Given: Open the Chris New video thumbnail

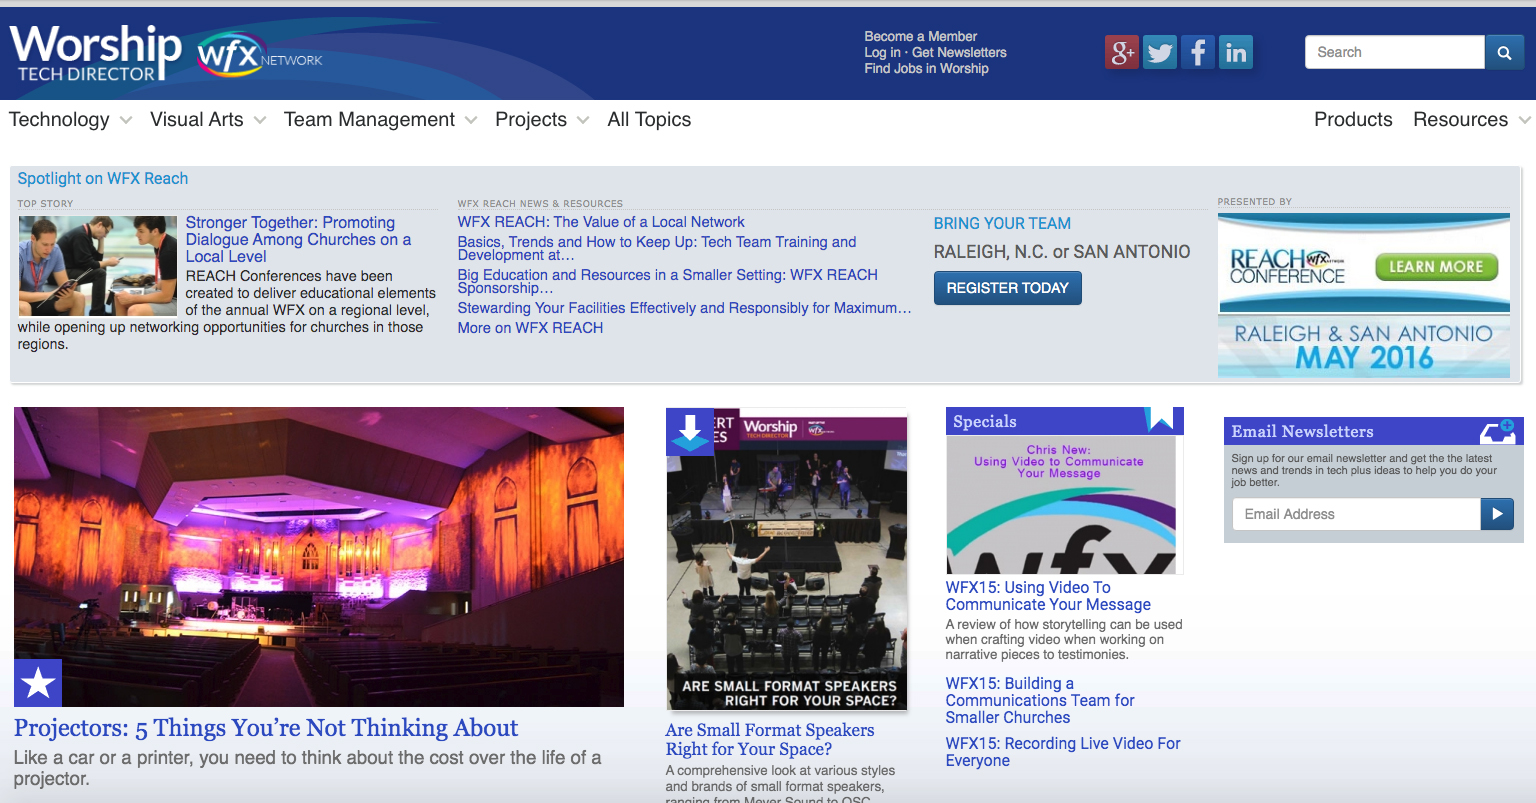Looking at the screenshot, I should [x=1061, y=505].
